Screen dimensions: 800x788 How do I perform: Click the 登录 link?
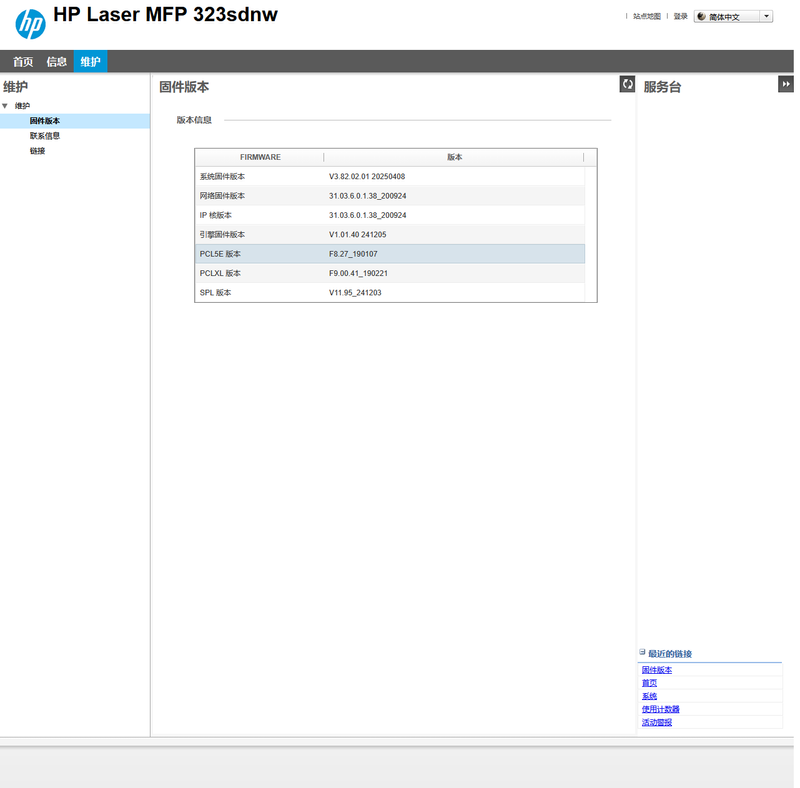680,17
